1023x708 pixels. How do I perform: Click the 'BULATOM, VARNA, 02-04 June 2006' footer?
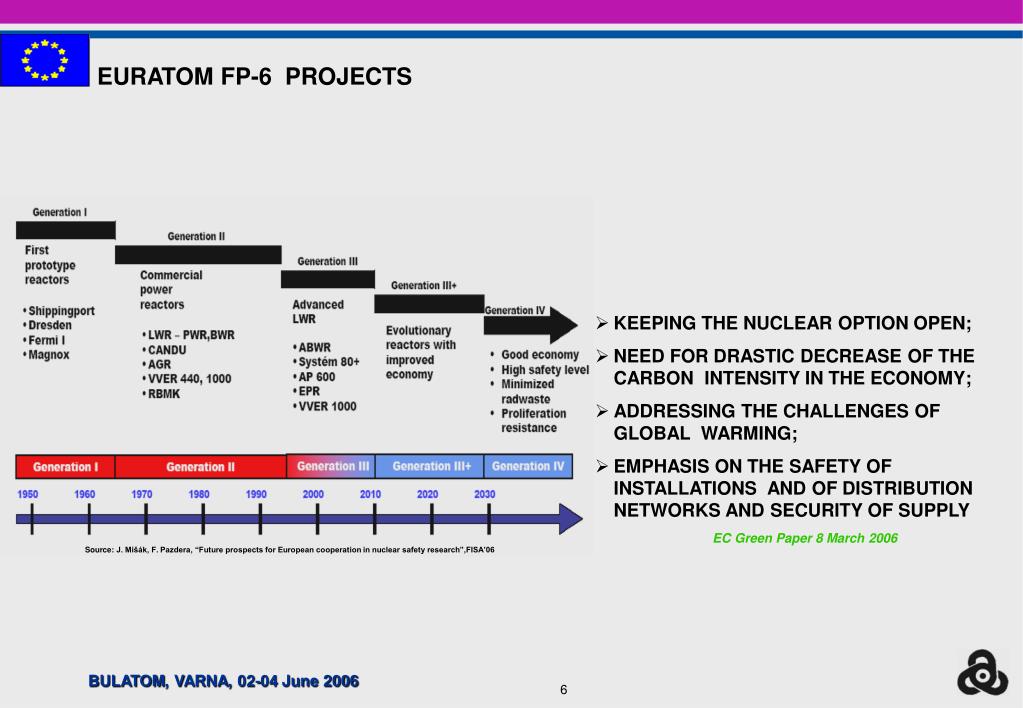[x=224, y=681]
